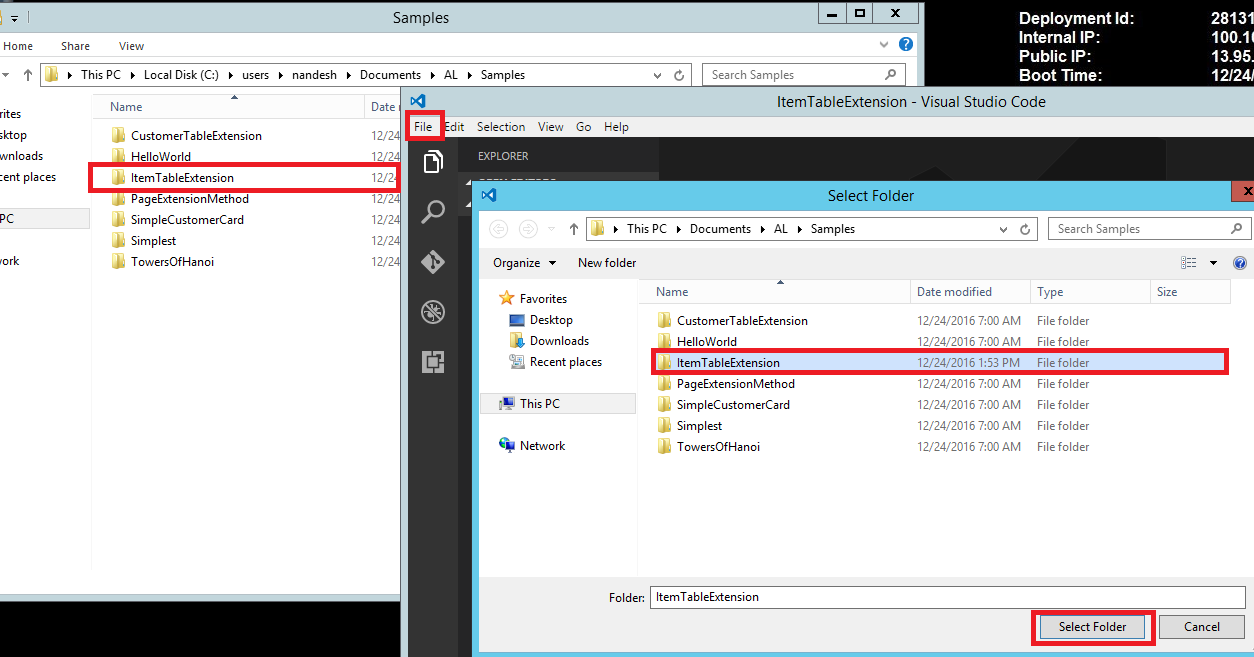The width and height of the screenshot is (1254, 657).
Task: Sort by Size column in dialog
Action: (1191, 292)
